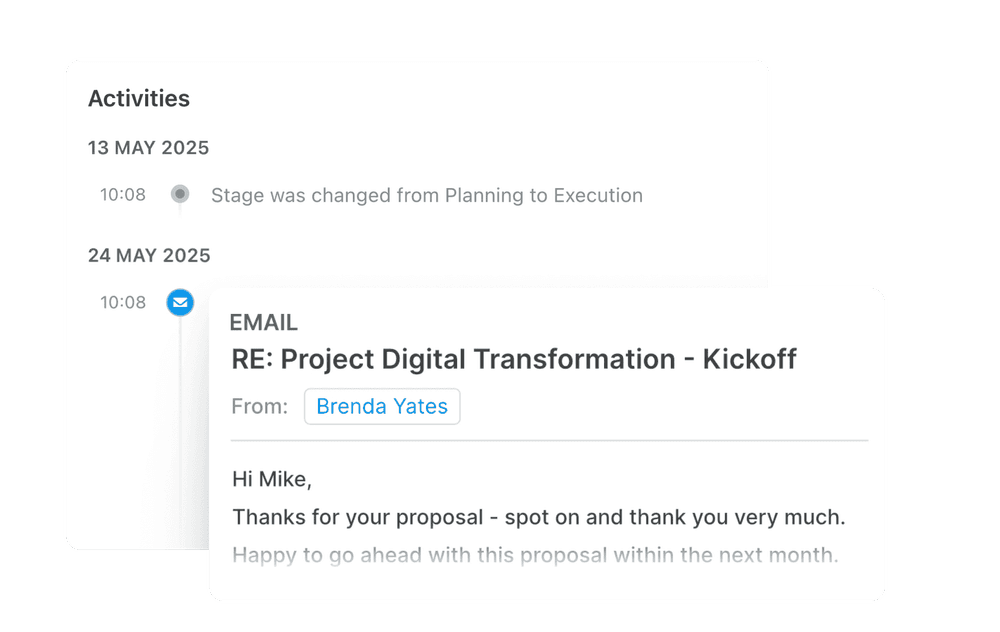The height and width of the screenshot is (632, 1000).
Task: Click the Planning to Execution stage change entry
Action: coord(426,195)
